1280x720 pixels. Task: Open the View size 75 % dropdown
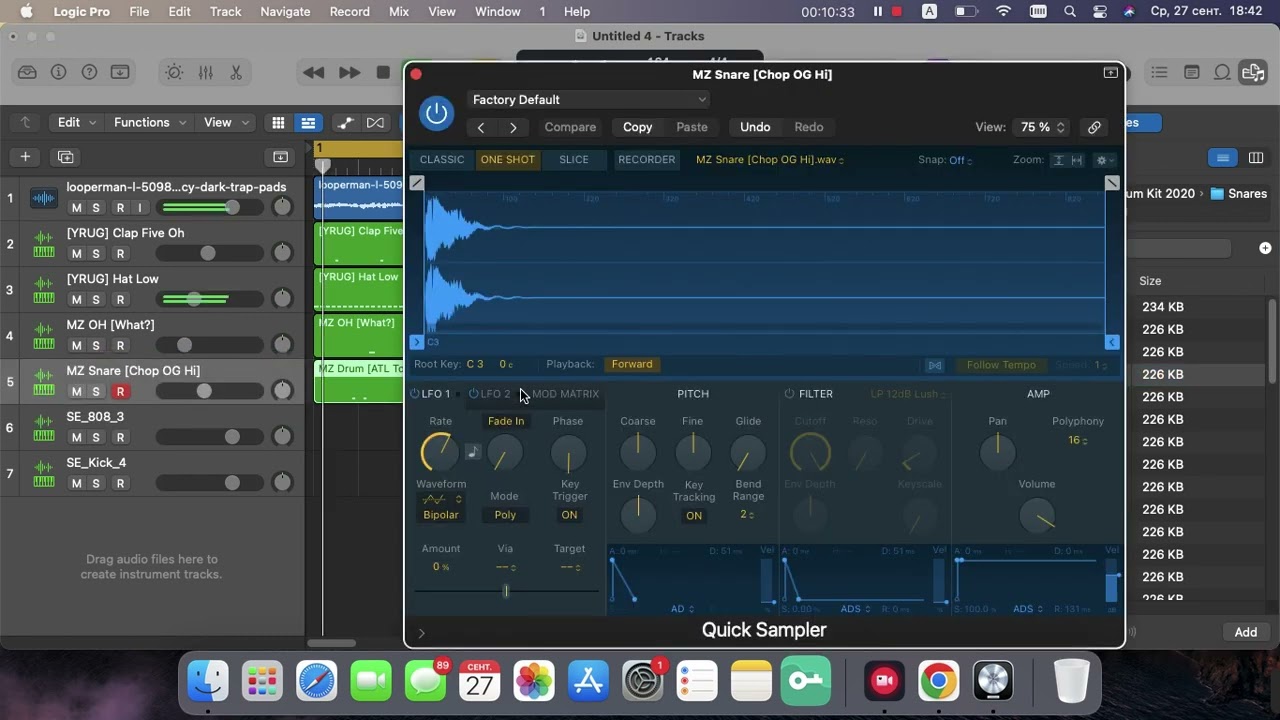click(1042, 127)
